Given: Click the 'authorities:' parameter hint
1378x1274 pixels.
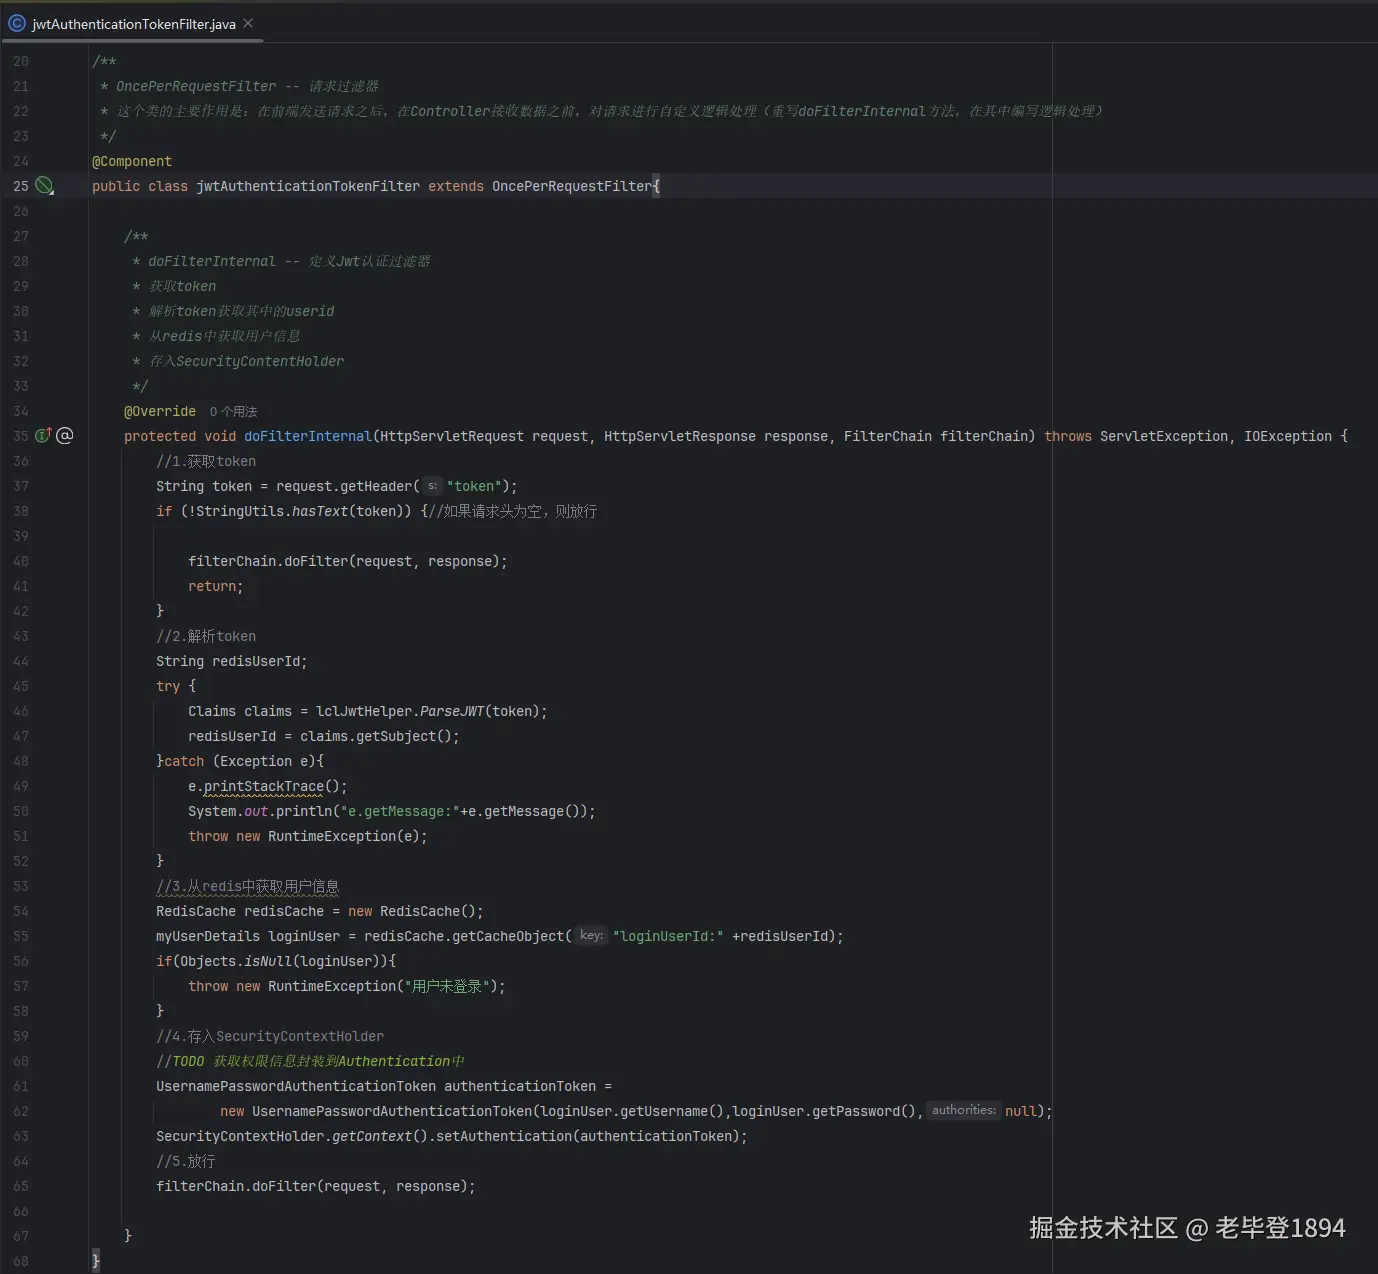Looking at the screenshot, I should [x=964, y=1110].
